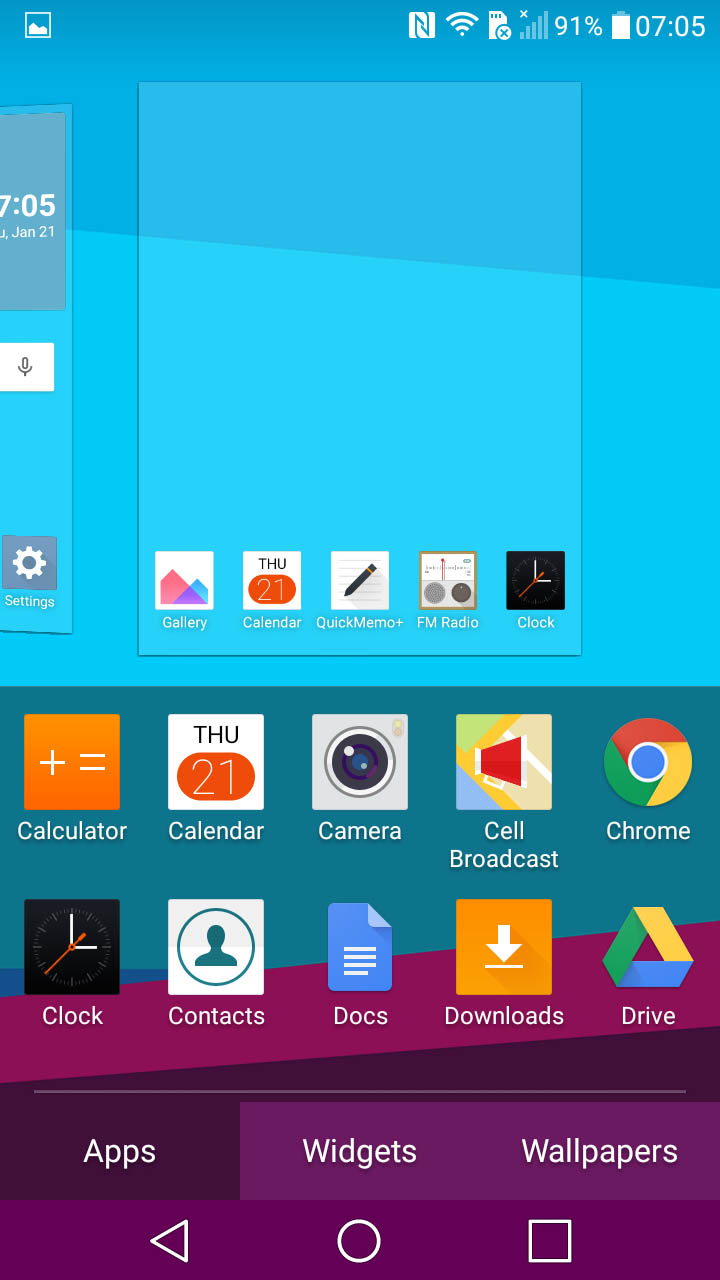
Task: Tap Calendar icon in apps drawer
Action: [216, 762]
